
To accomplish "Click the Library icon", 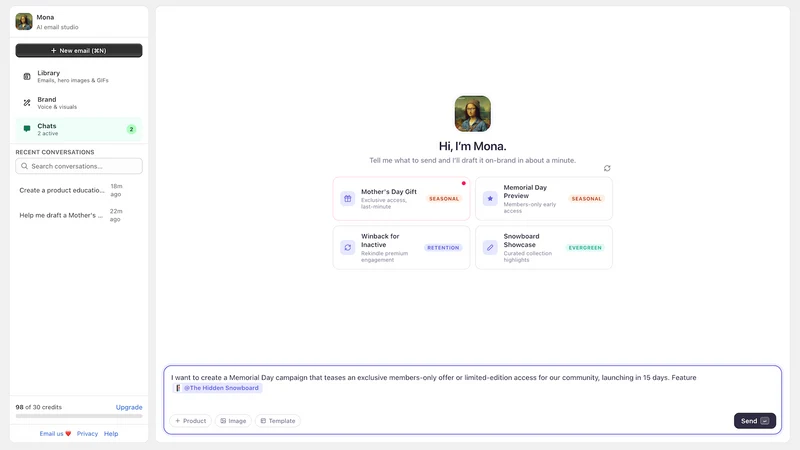I will [x=27, y=77].
